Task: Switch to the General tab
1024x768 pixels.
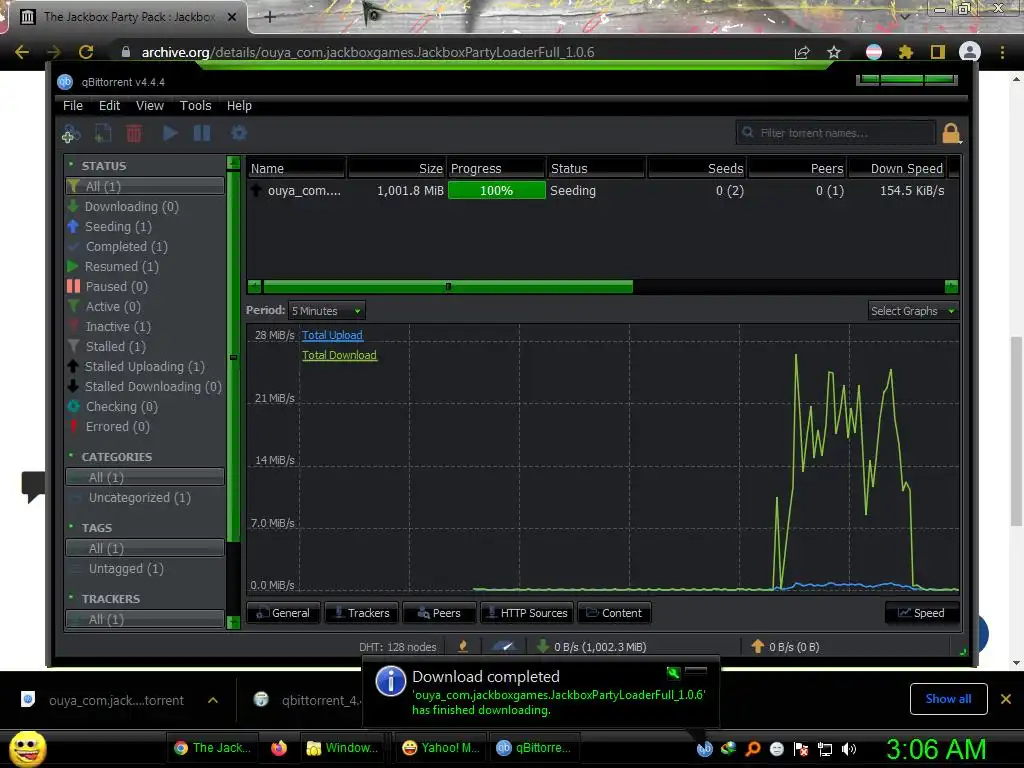Action: [x=283, y=613]
